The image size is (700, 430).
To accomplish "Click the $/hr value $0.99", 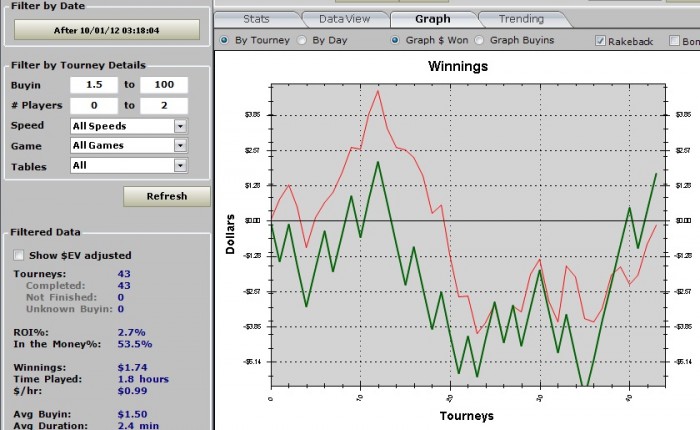I will pyautogui.click(x=133, y=391).
